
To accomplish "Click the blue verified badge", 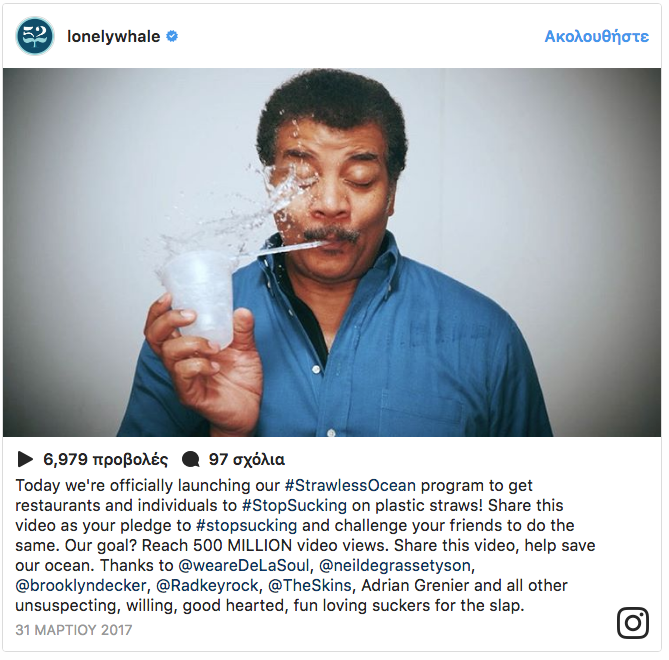I will pos(172,36).
